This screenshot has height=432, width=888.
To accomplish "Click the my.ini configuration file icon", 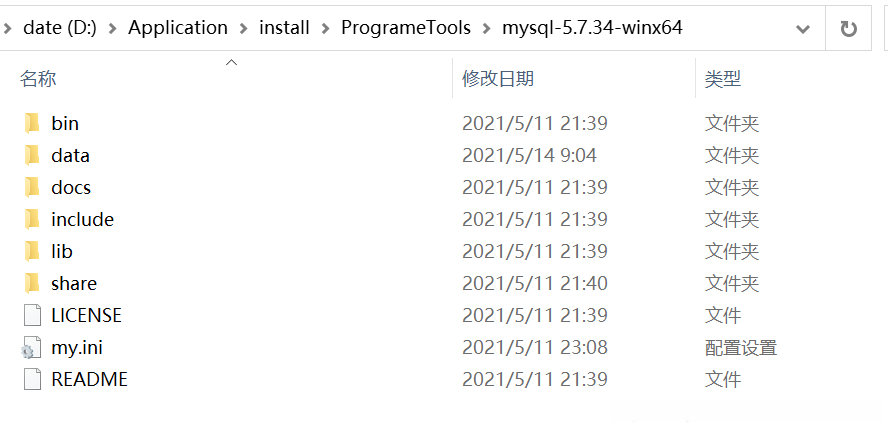I will click(x=32, y=348).
